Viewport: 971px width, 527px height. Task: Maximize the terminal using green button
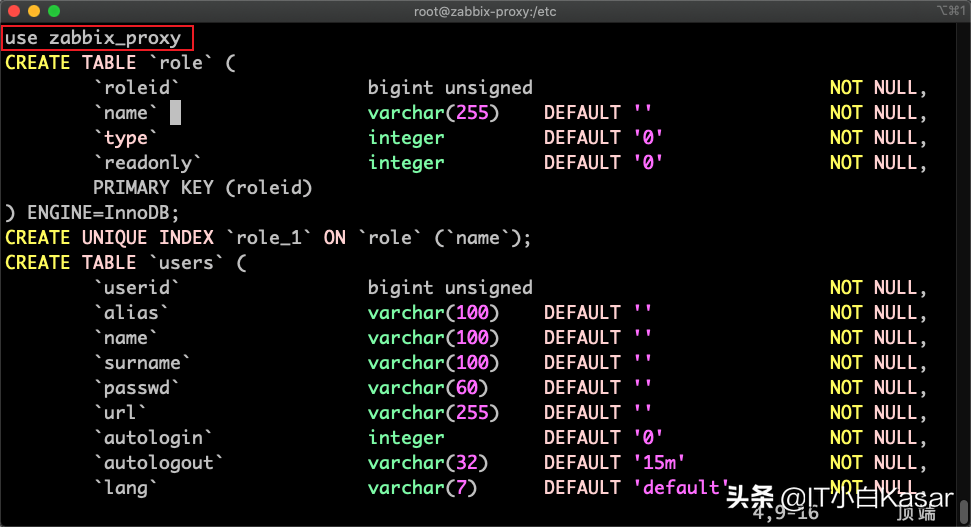coord(54,11)
